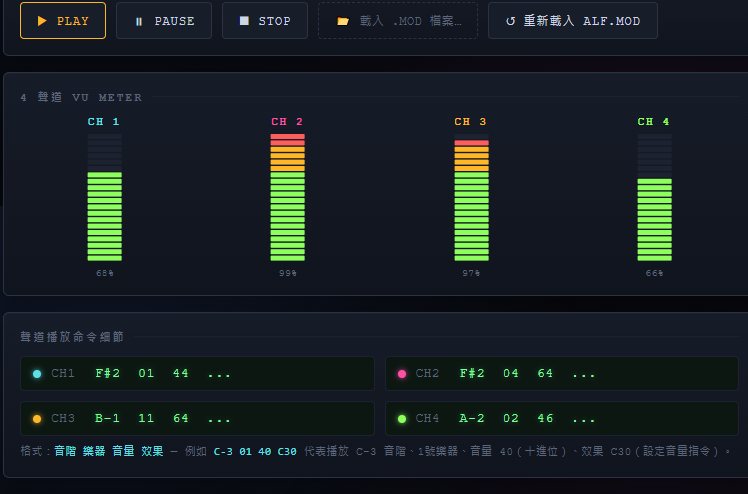
Task: Click note A-2 in CH4 command row
Action: [x=472, y=418]
